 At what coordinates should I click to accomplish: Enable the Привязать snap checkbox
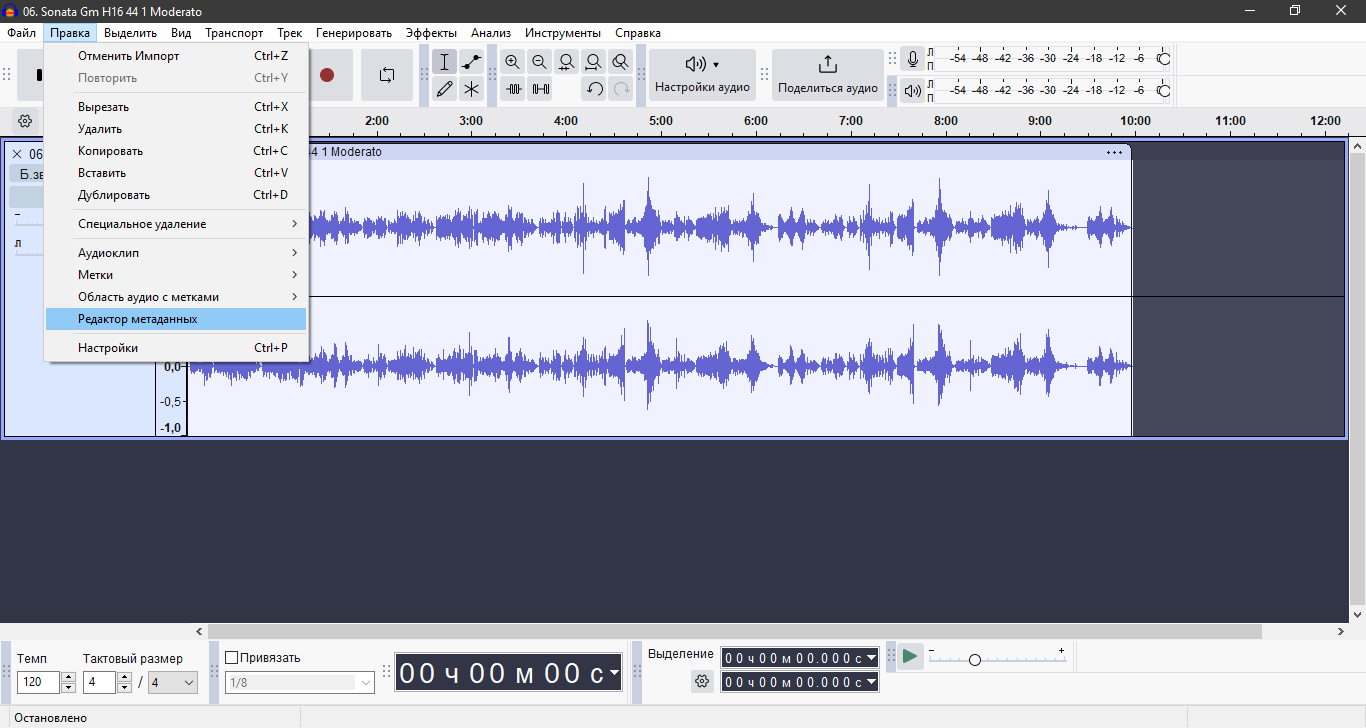232,658
